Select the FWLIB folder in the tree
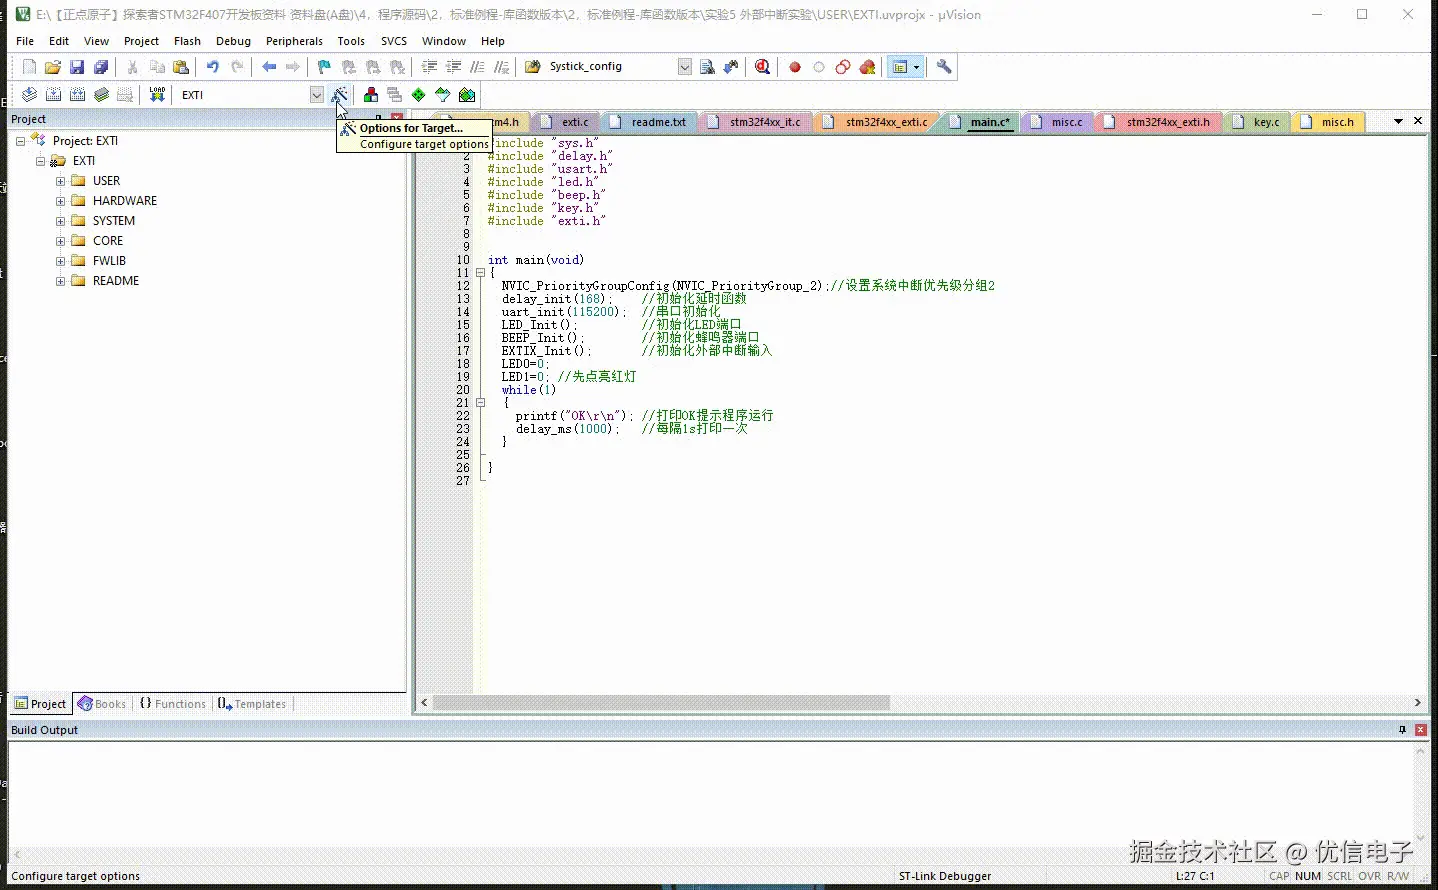 pos(109,261)
